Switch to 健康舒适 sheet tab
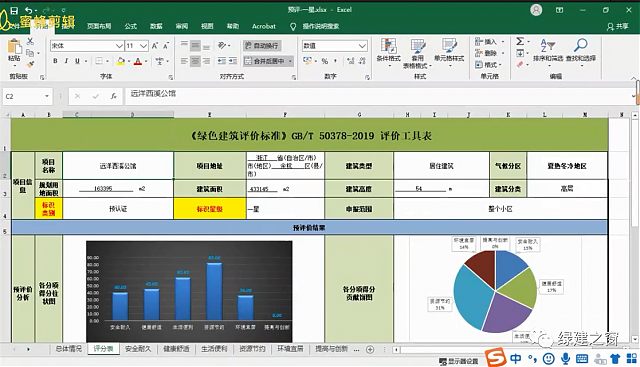 pyautogui.click(x=176, y=349)
